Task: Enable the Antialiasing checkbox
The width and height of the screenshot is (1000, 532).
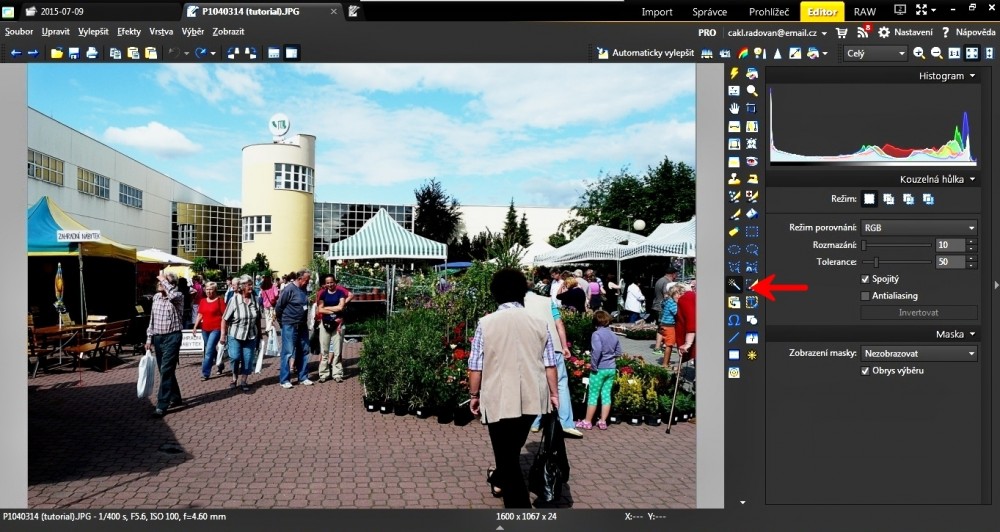Action: (x=865, y=296)
